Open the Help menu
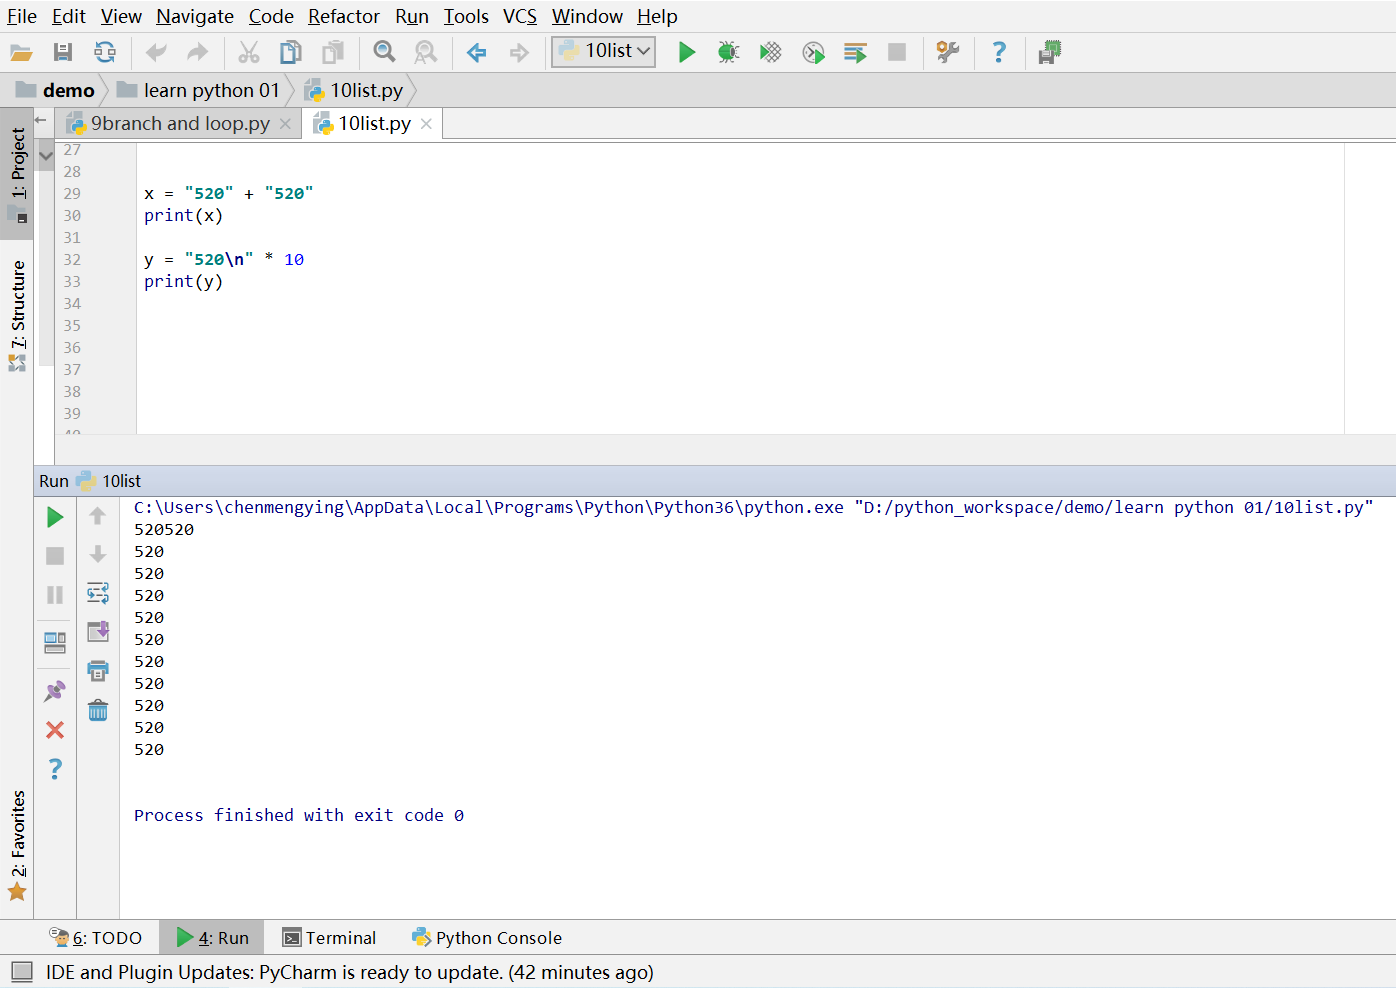The image size is (1396, 988). 657,16
